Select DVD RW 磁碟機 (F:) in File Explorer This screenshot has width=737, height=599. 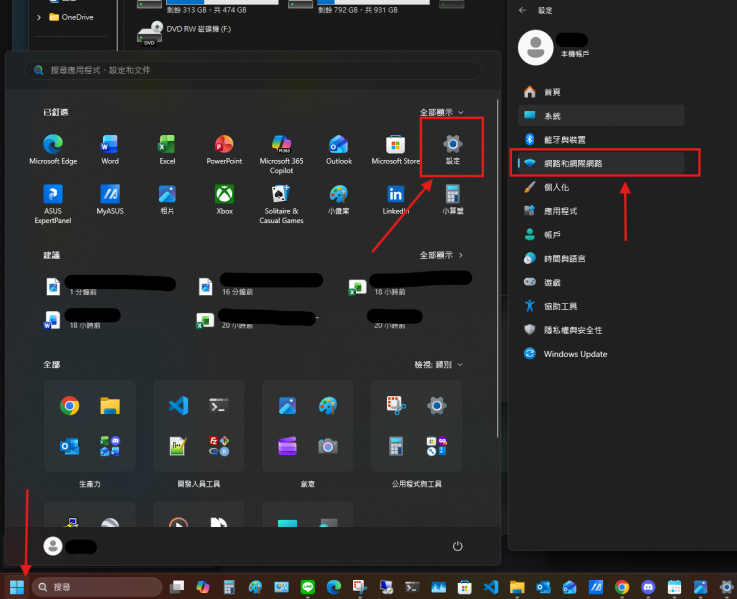tap(184, 32)
